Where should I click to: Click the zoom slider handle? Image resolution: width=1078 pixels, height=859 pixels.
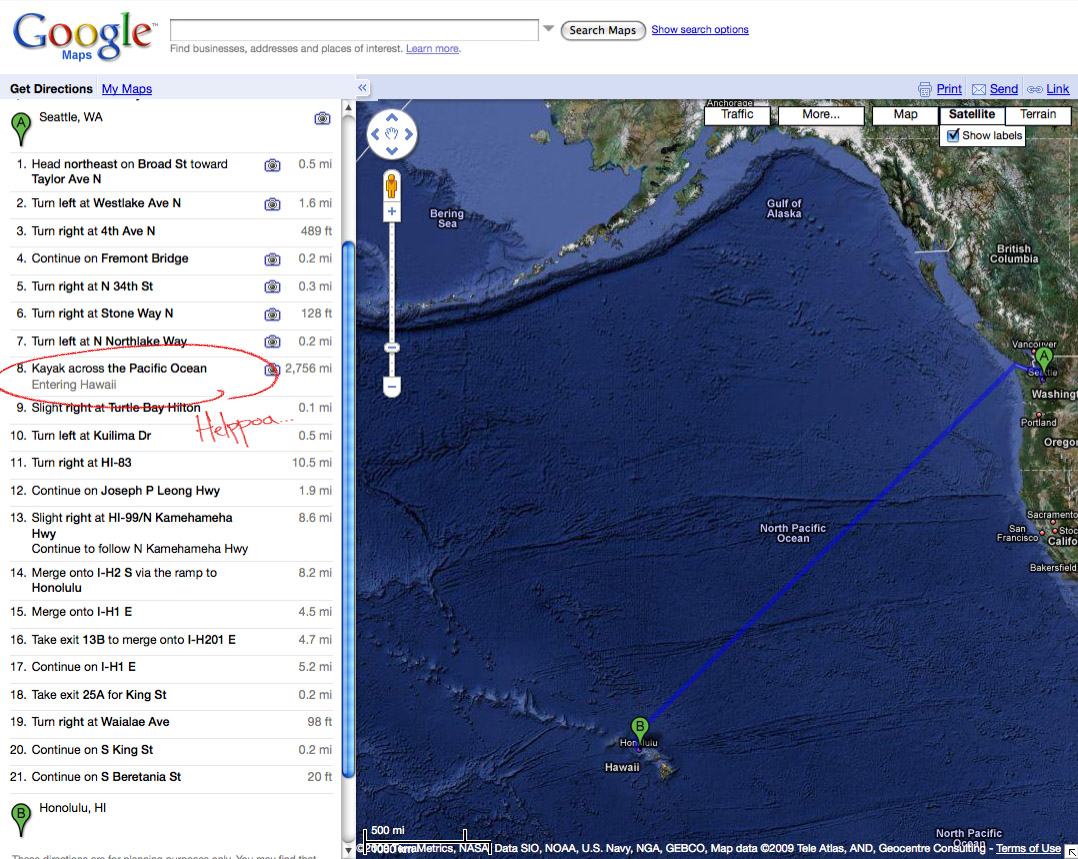[x=392, y=348]
